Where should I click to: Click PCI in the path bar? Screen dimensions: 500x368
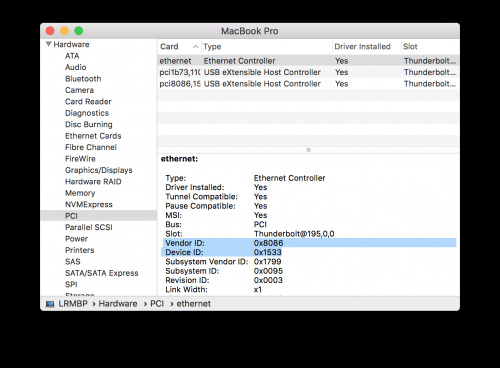pos(157,304)
